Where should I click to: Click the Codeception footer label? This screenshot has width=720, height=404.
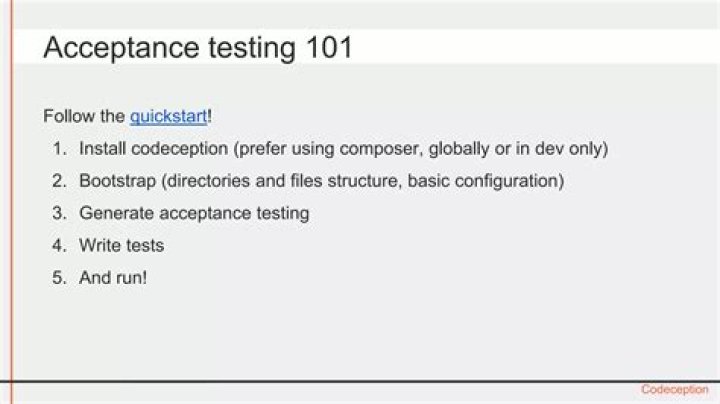674,390
